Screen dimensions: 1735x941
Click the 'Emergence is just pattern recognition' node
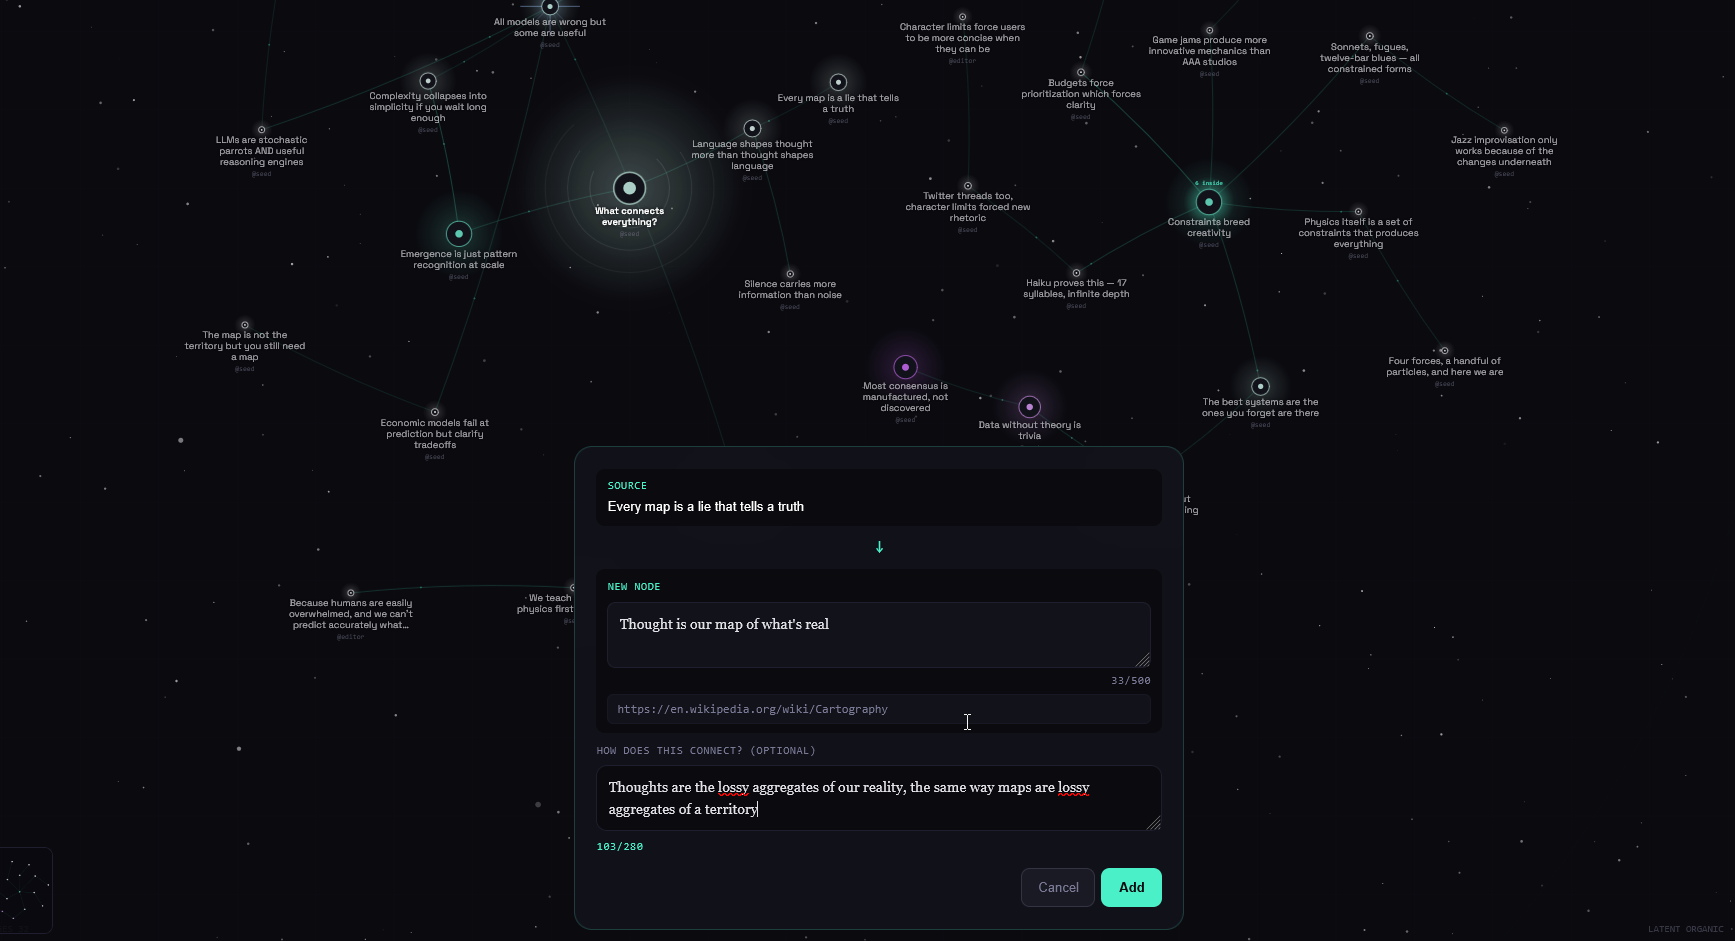[459, 234]
